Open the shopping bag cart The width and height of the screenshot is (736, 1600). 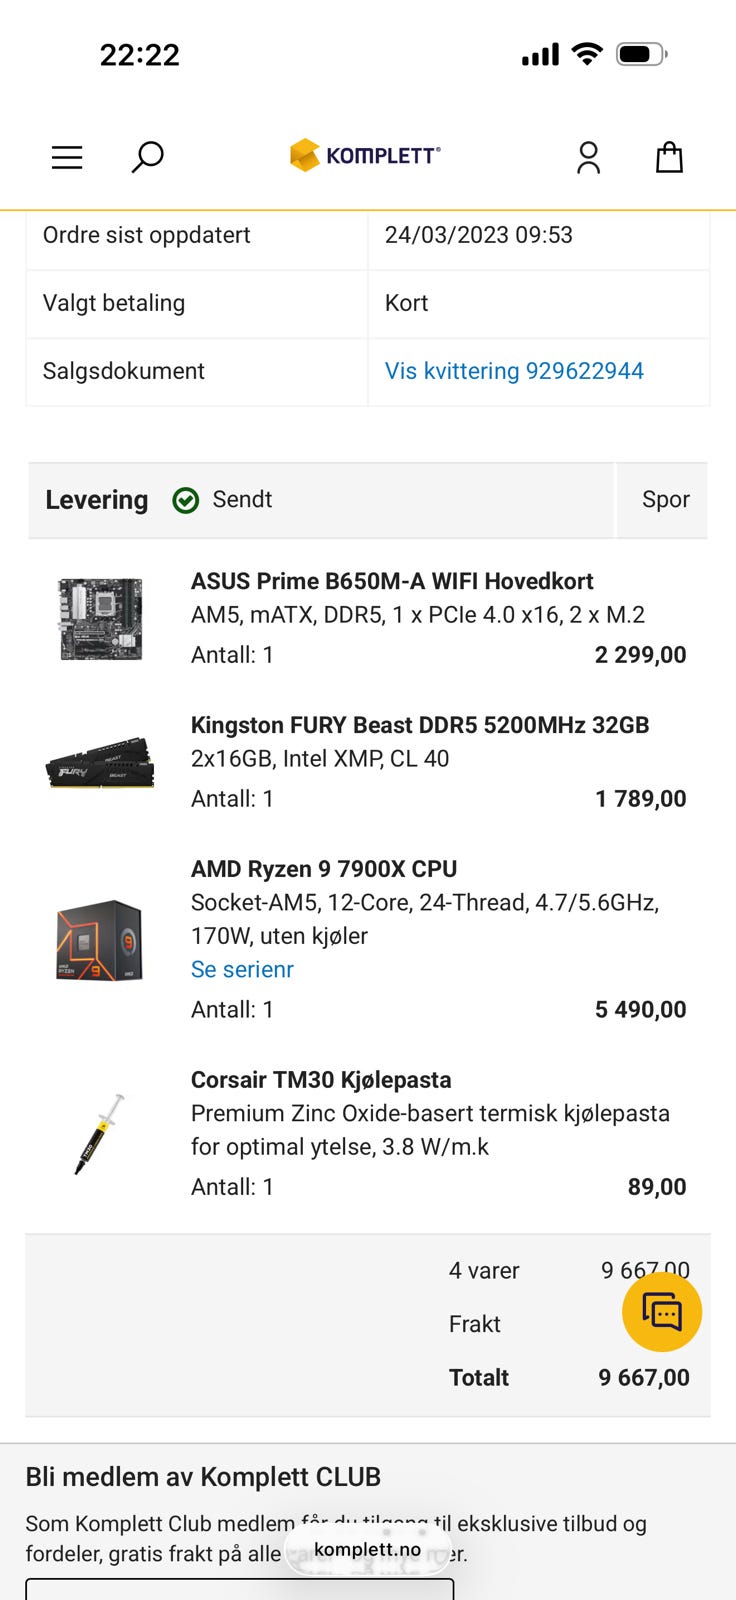[x=669, y=157]
